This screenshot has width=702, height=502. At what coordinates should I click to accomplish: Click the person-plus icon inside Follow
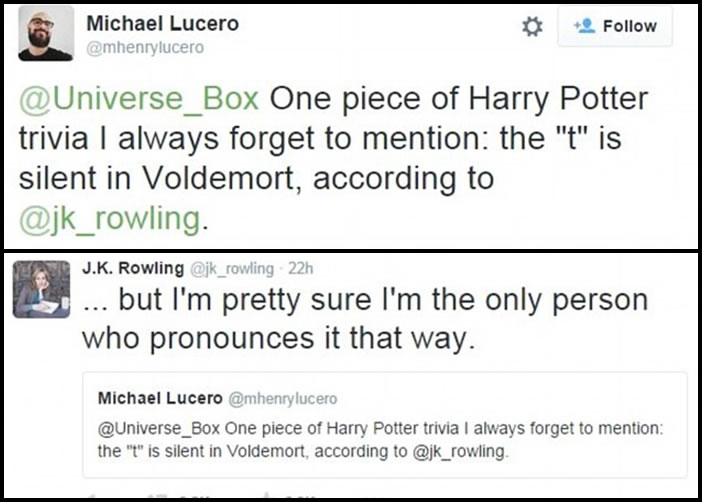tap(586, 28)
